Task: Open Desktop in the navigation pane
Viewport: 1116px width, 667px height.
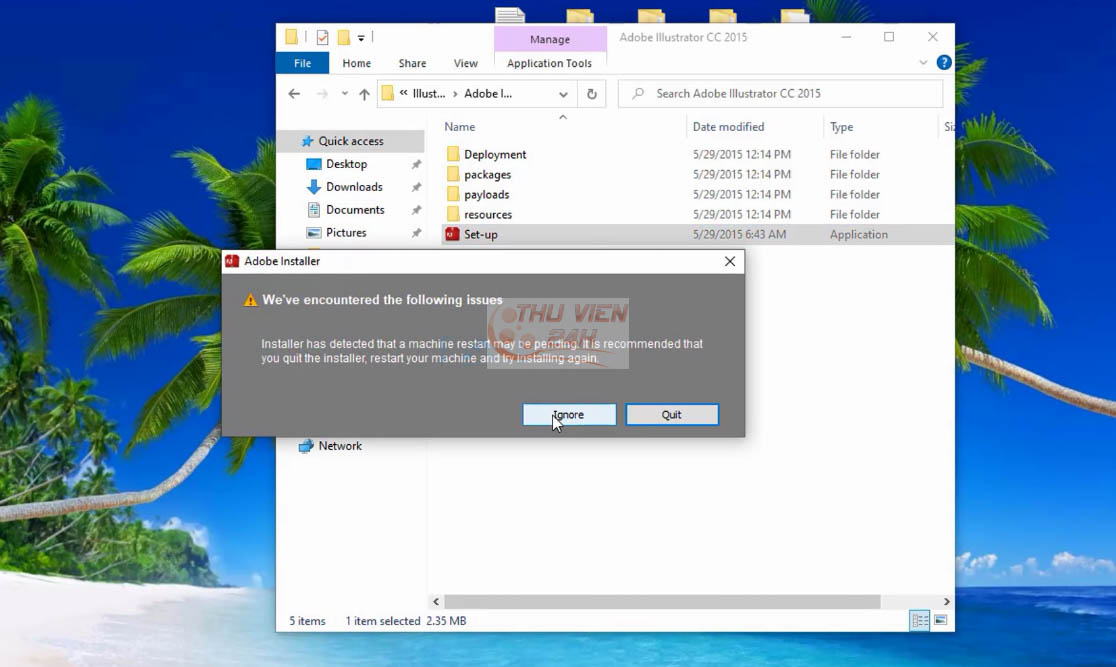Action: [347, 164]
